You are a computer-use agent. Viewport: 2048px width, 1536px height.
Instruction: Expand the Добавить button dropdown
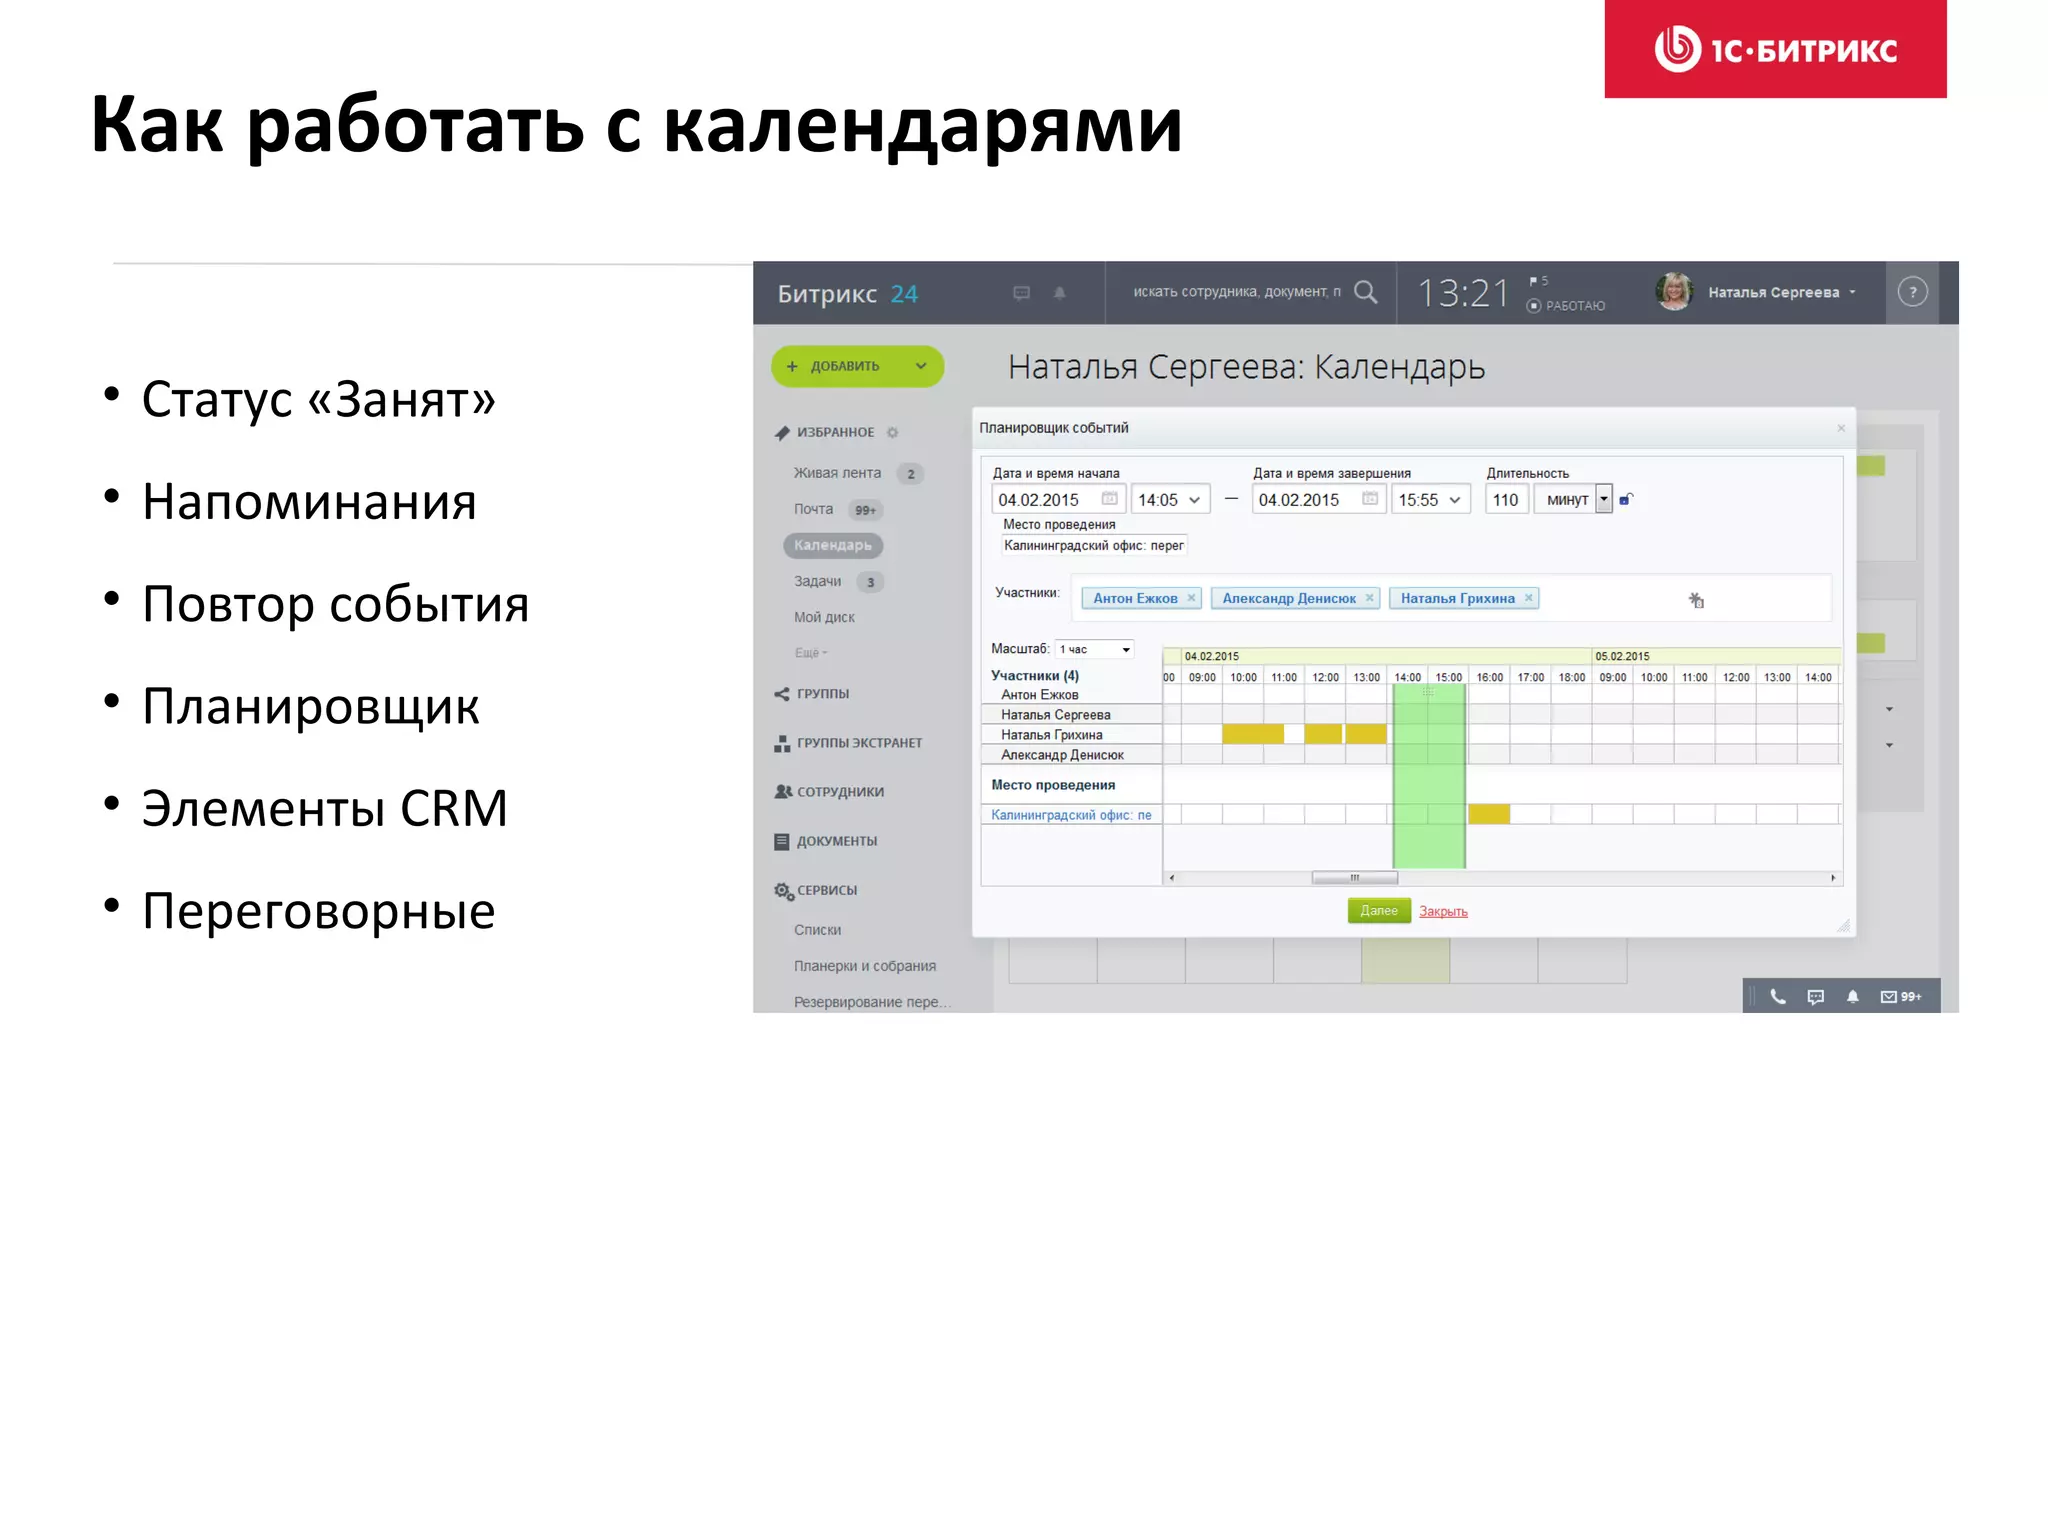point(921,366)
